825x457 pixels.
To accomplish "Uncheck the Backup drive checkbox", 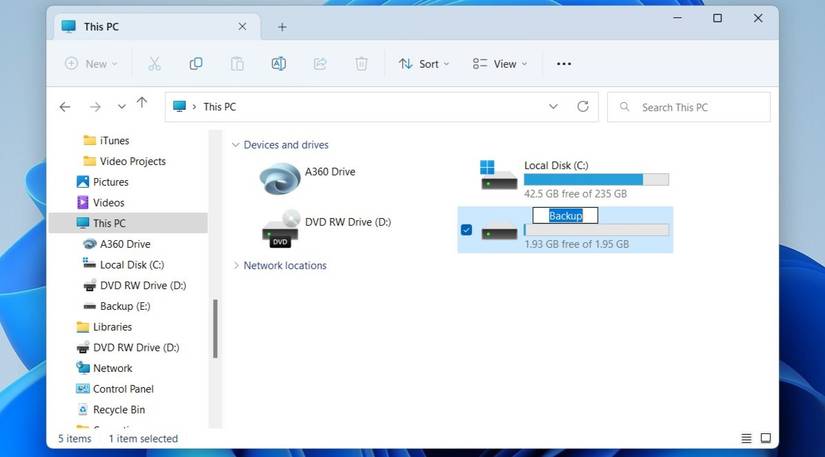I will pyautogui.click(x=467, y=230).
